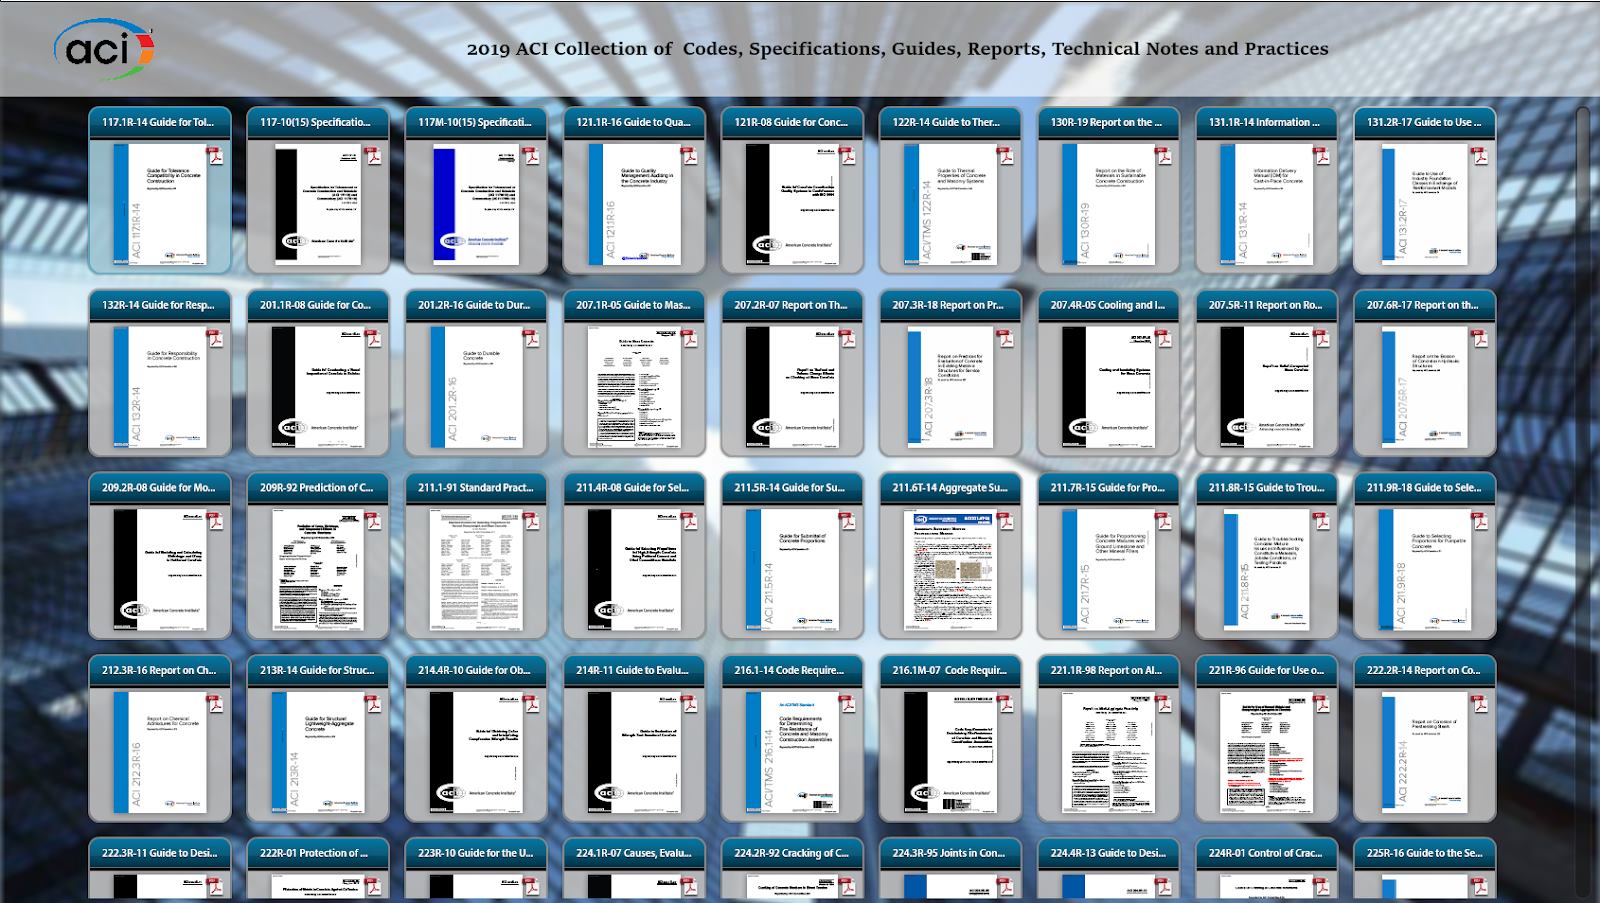1600x903 pixels.
Task: Click PDF icon on 130R-19 Report card
Action: 1164,155
